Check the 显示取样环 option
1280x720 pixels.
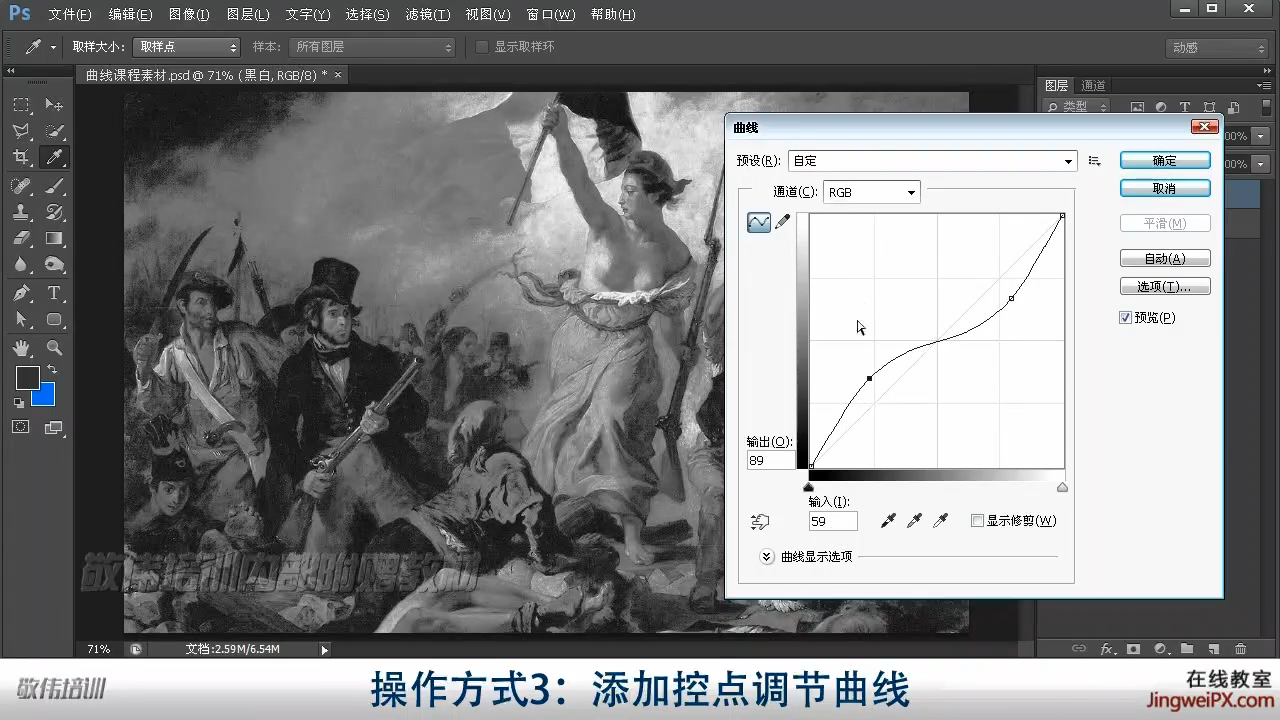[x=482, y=47]
